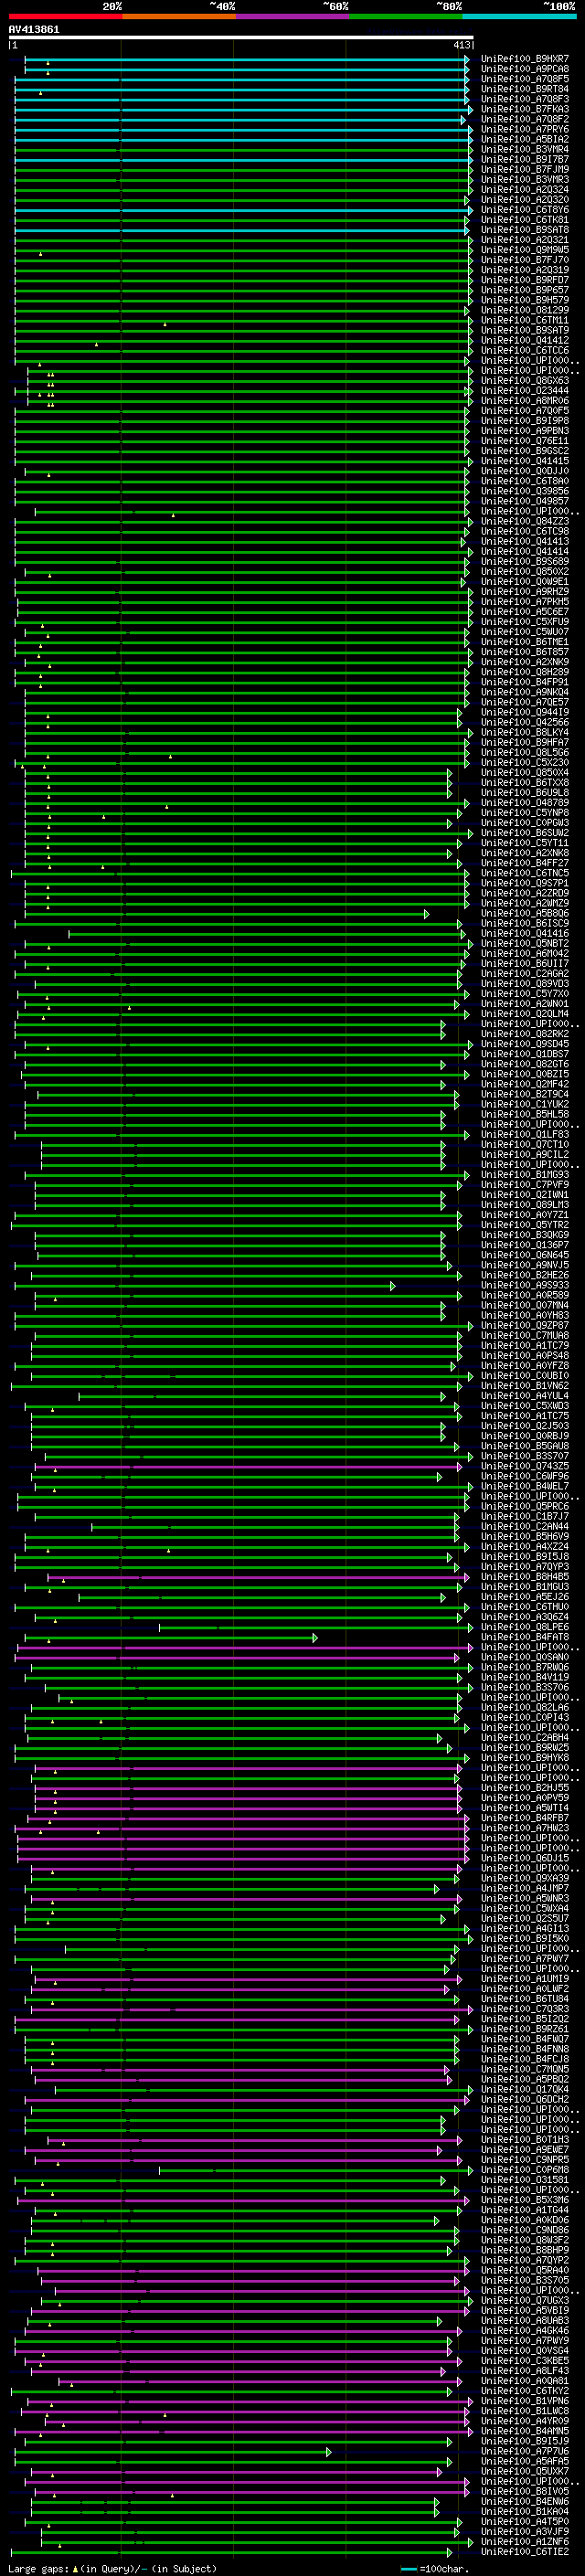The image size is (585, 2576).
Task: Click the cyan ~100% identity legend bar
Action: (x=520, y=16)
